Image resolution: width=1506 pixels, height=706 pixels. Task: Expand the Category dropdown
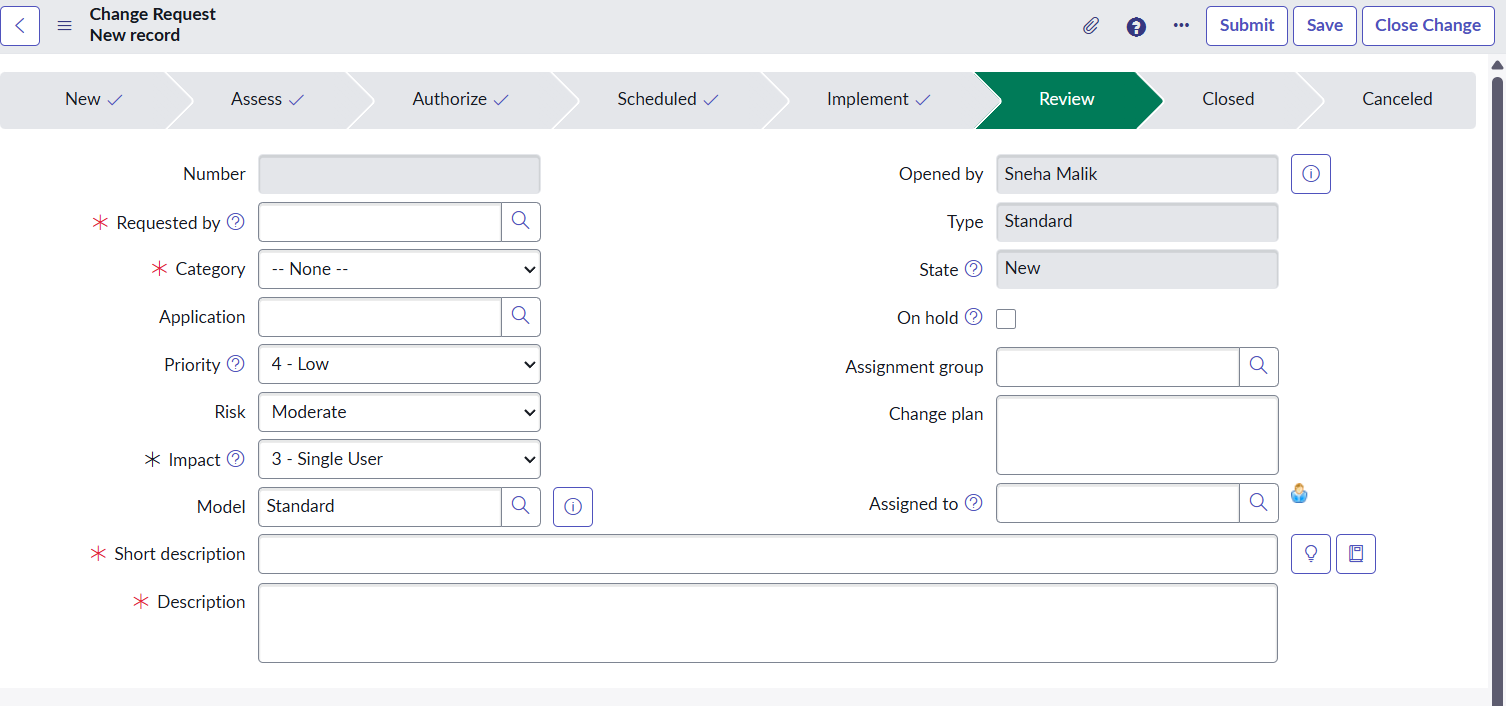pos(399,269)
